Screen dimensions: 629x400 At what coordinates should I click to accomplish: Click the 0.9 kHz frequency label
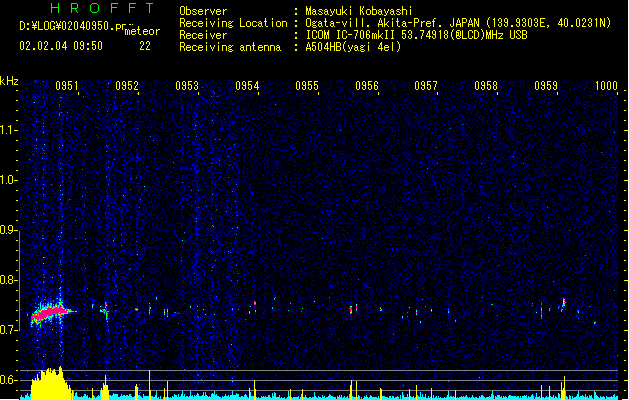(x=8, y=230)
